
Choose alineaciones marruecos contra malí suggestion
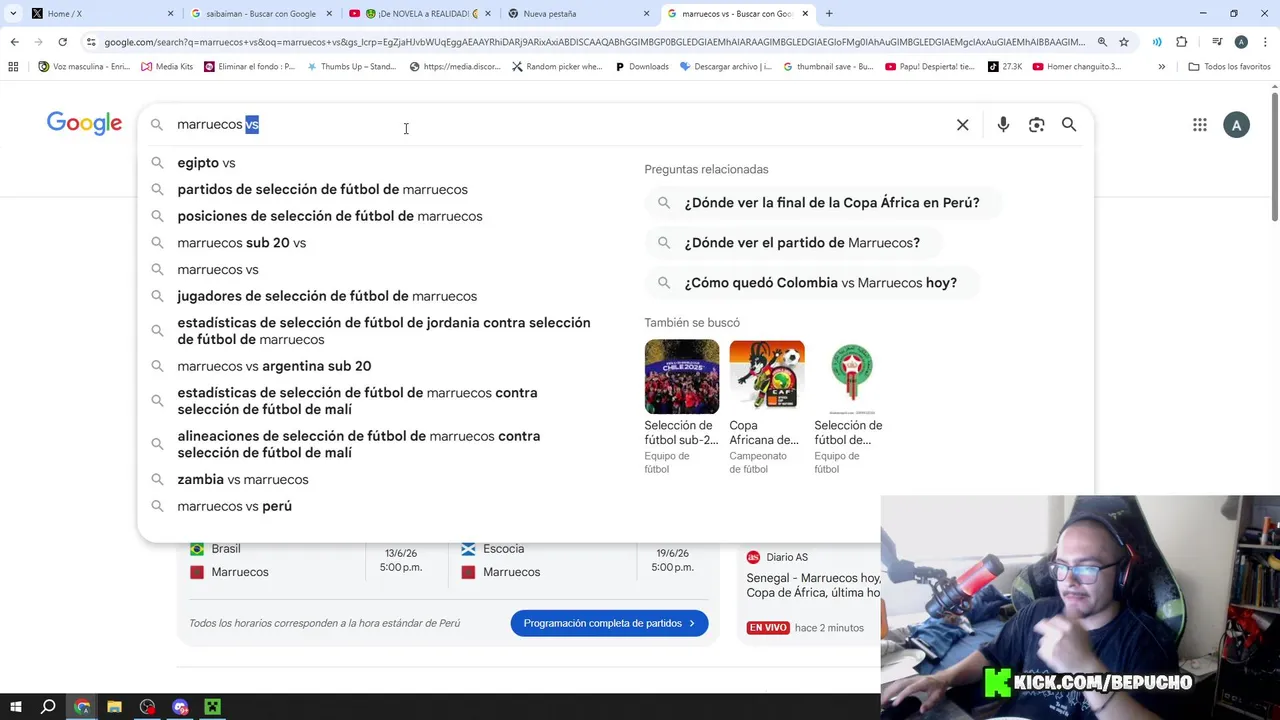point(359,444)
